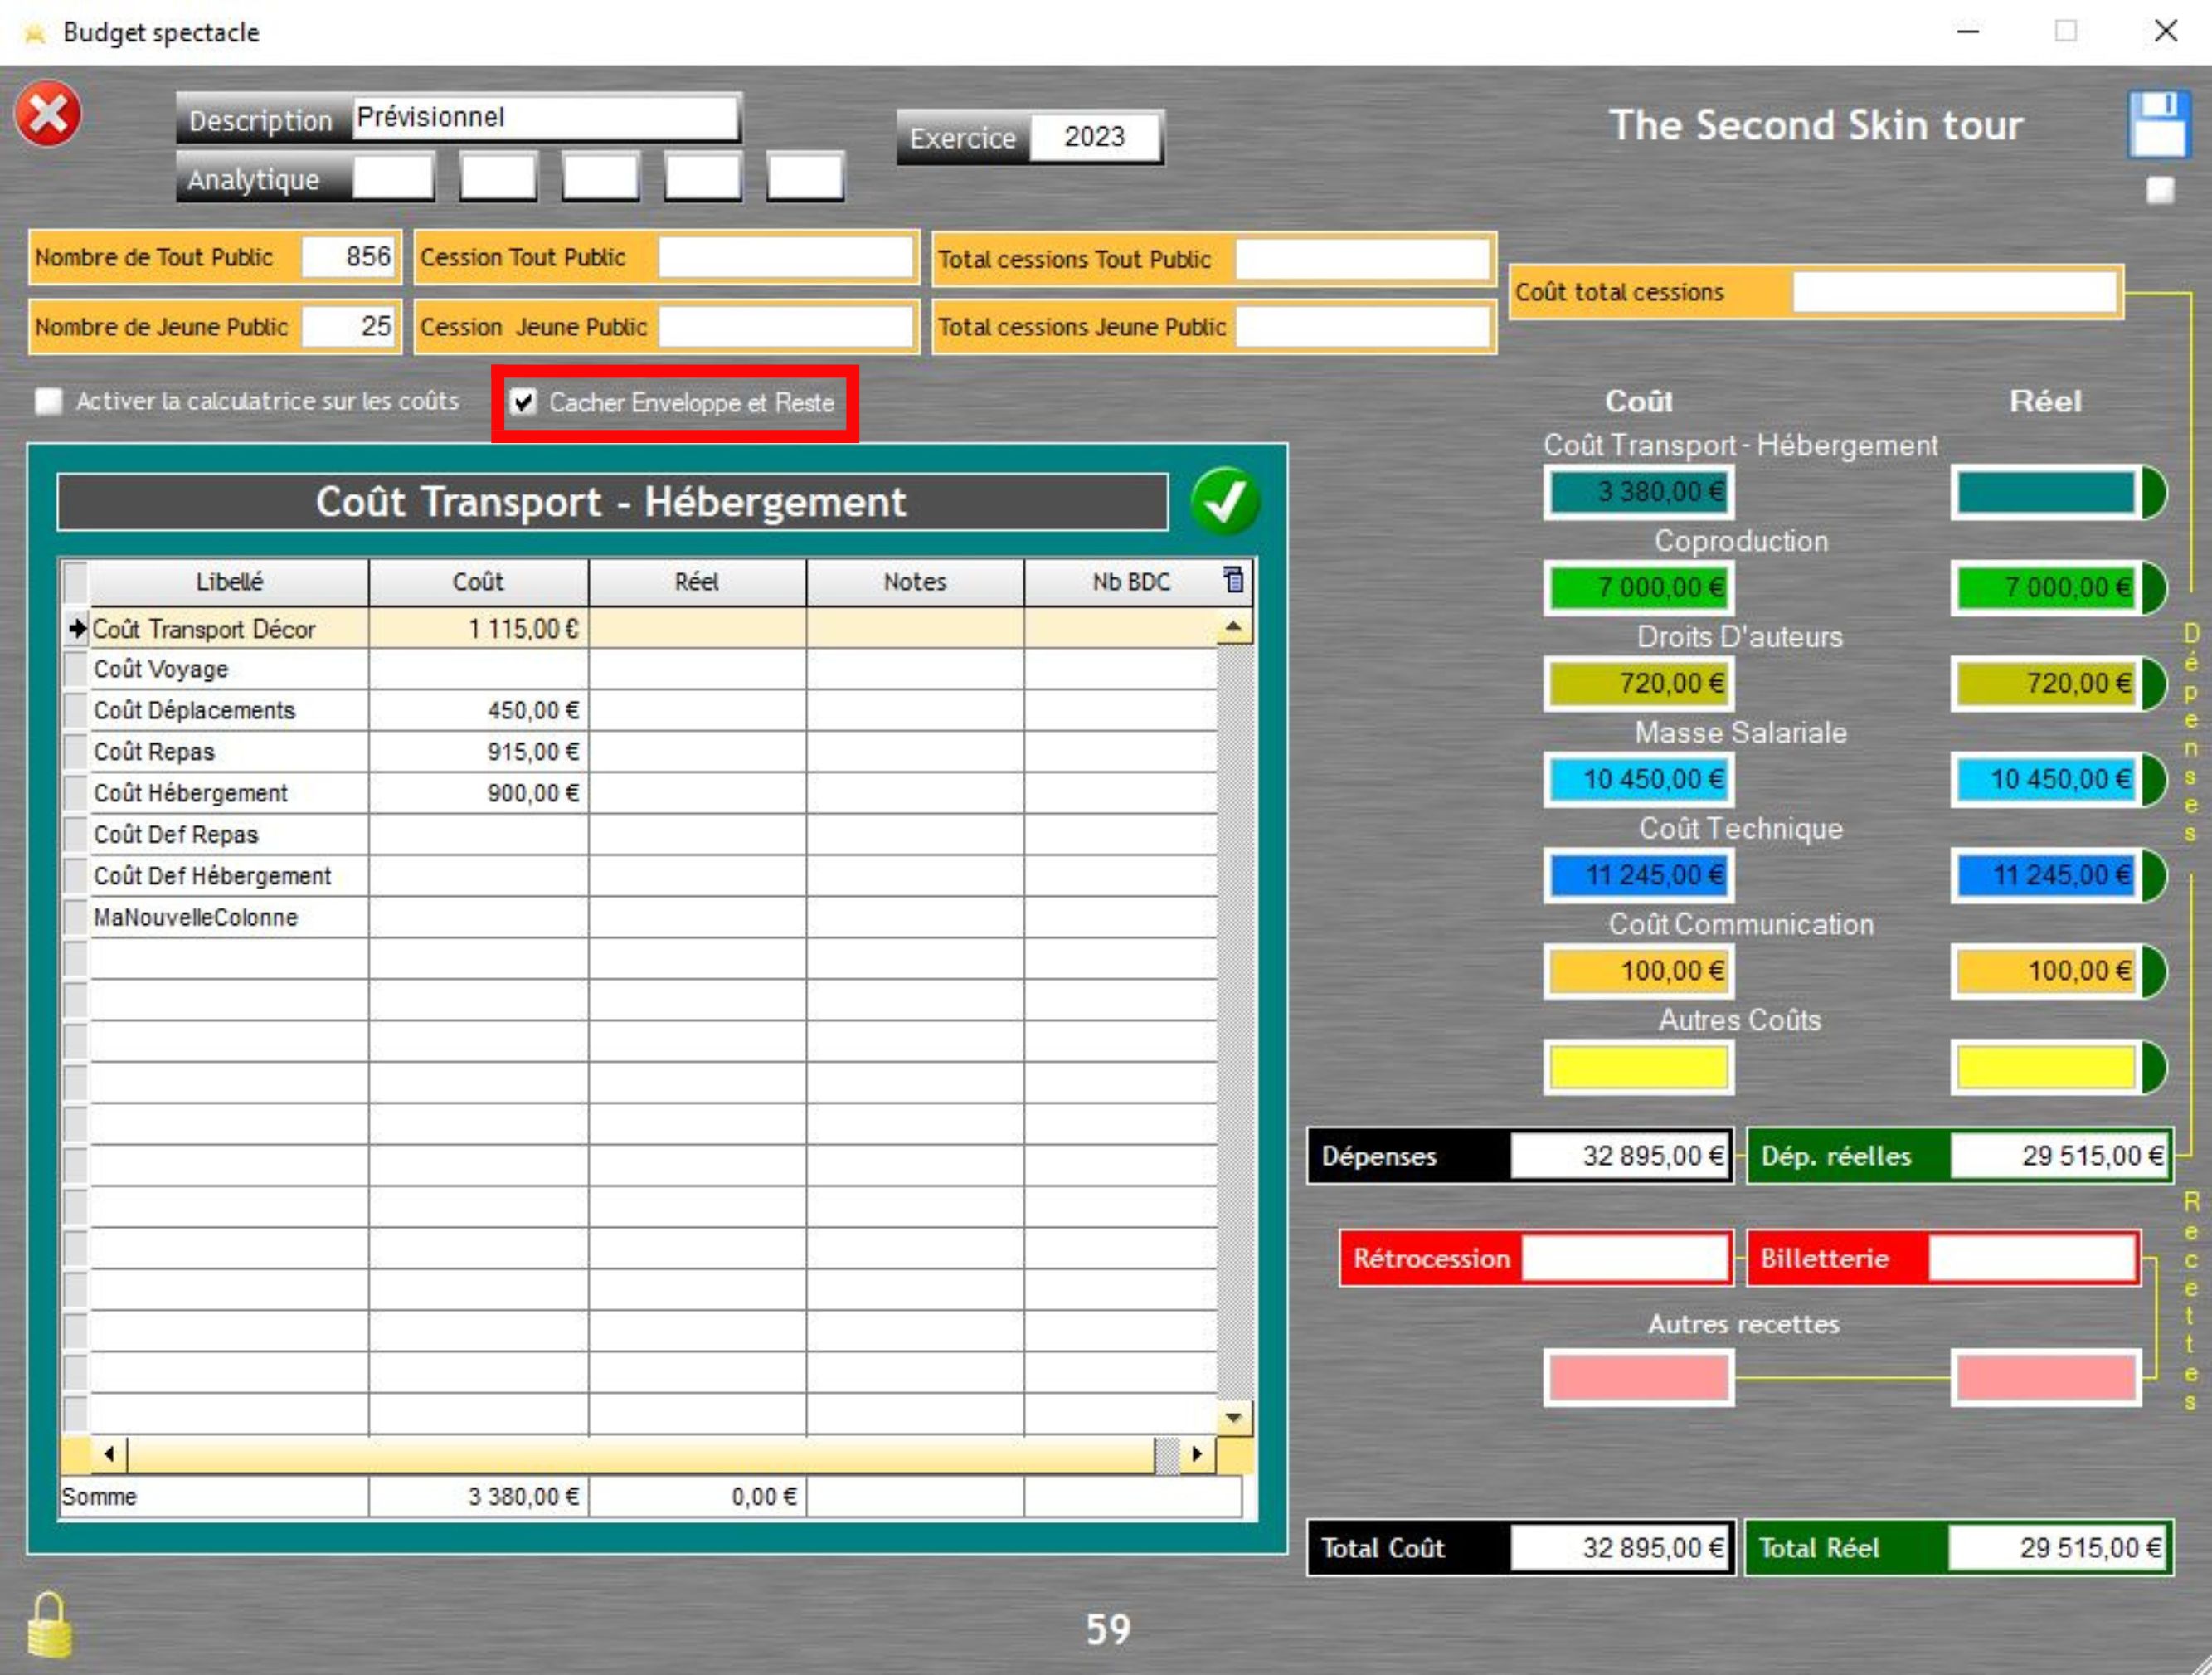Click orange Coût Communication Coût 100,00 € box
The height and width of the screenshot is (1675, 2212).
pyautogui.click(x=1638, y=972)
